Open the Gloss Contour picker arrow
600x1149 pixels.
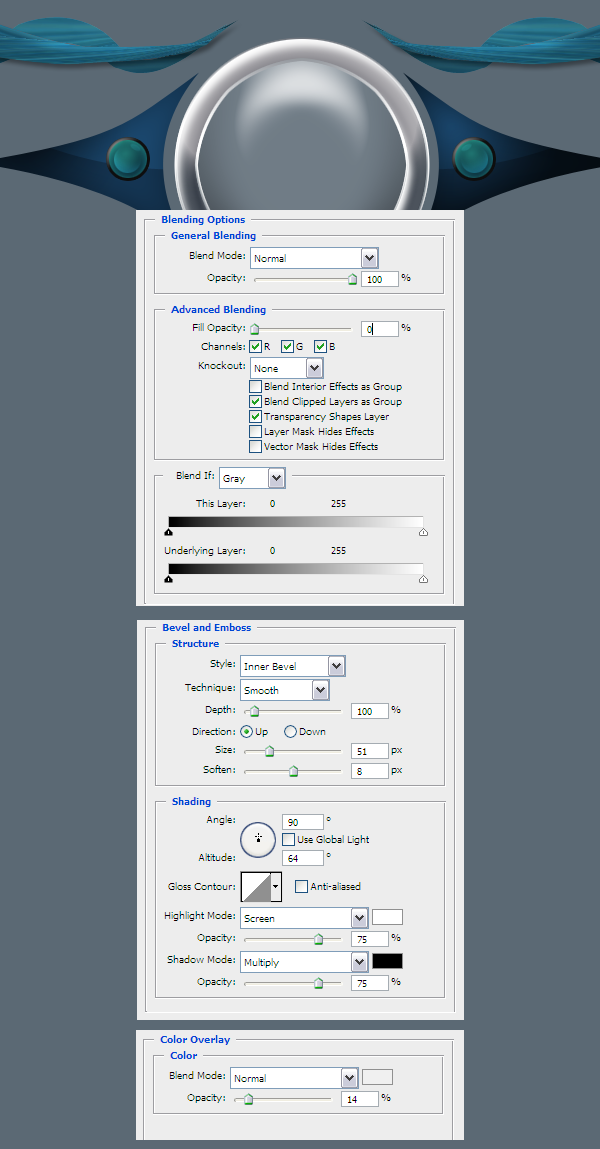pyautogui.click(x=276, y=887)
